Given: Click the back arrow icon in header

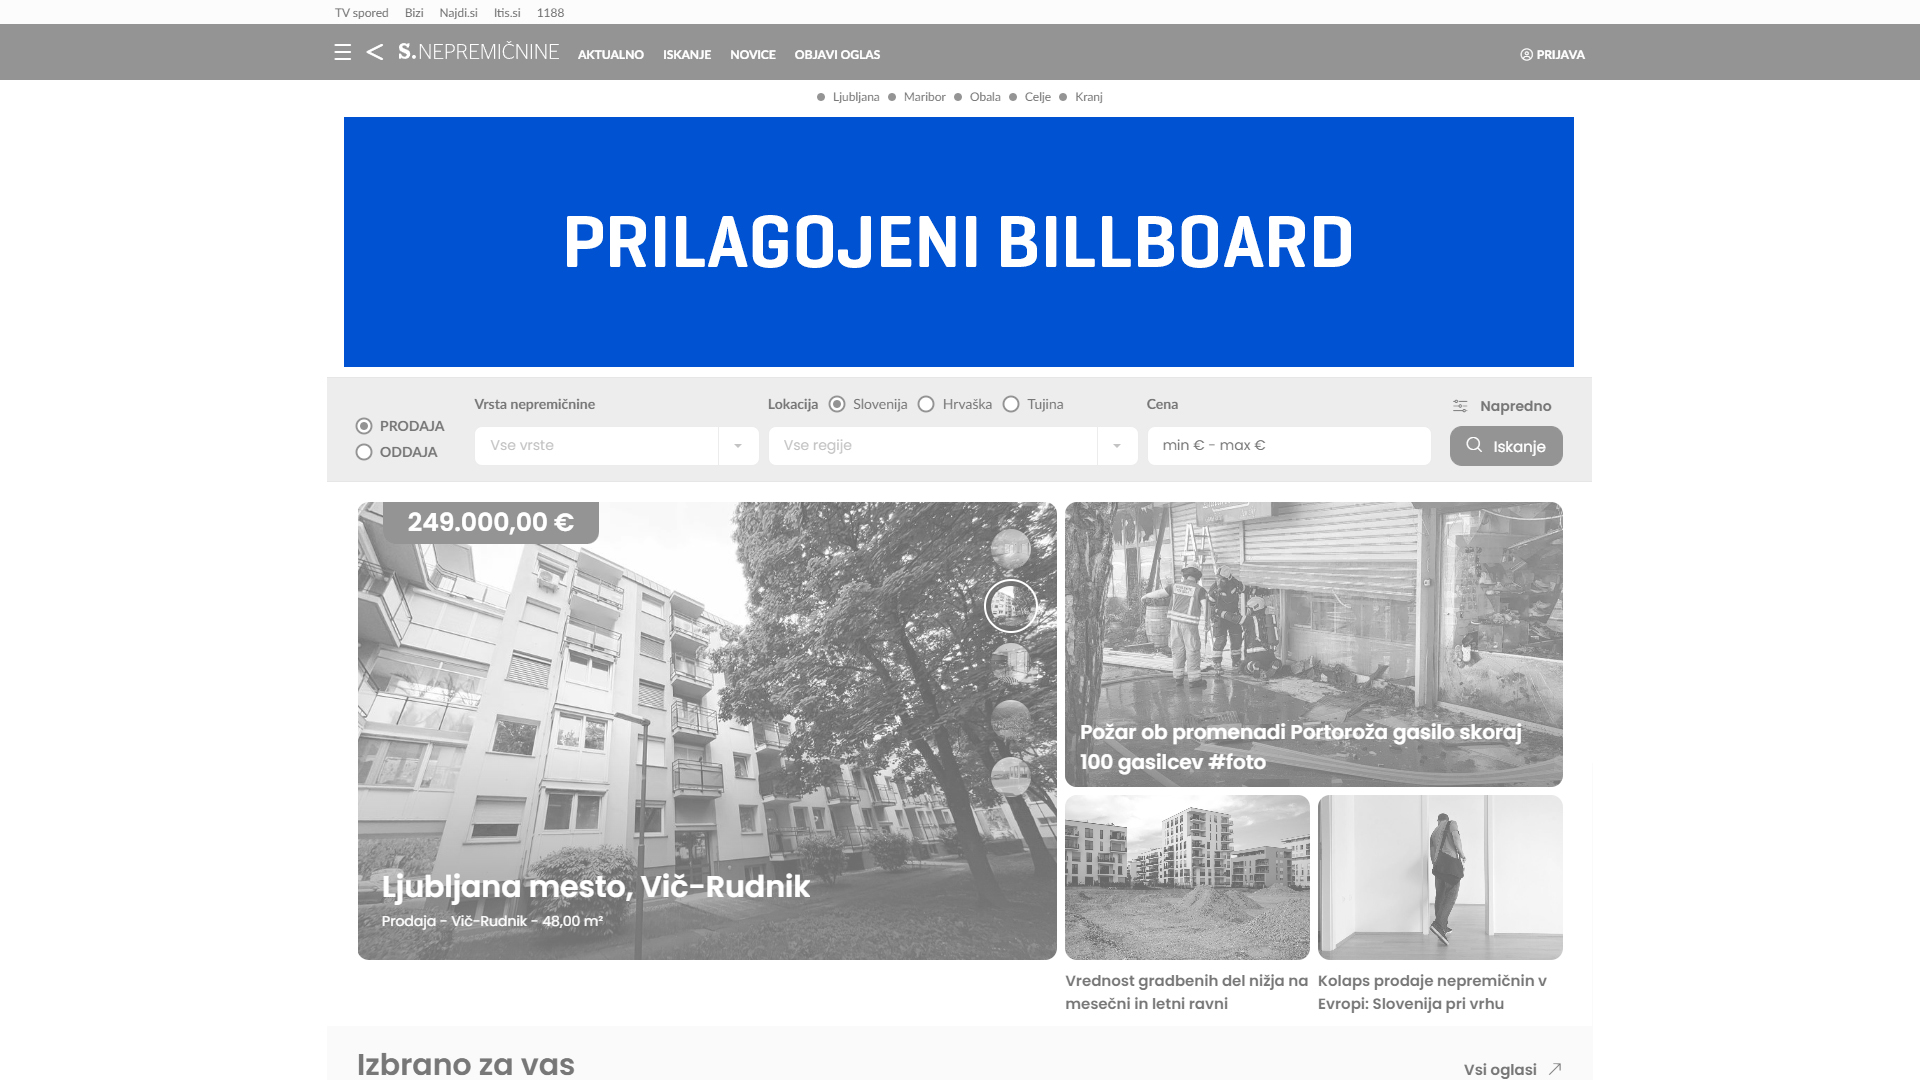Looking at the screenshot, I should pyautogui.click(x=375, y=52).
